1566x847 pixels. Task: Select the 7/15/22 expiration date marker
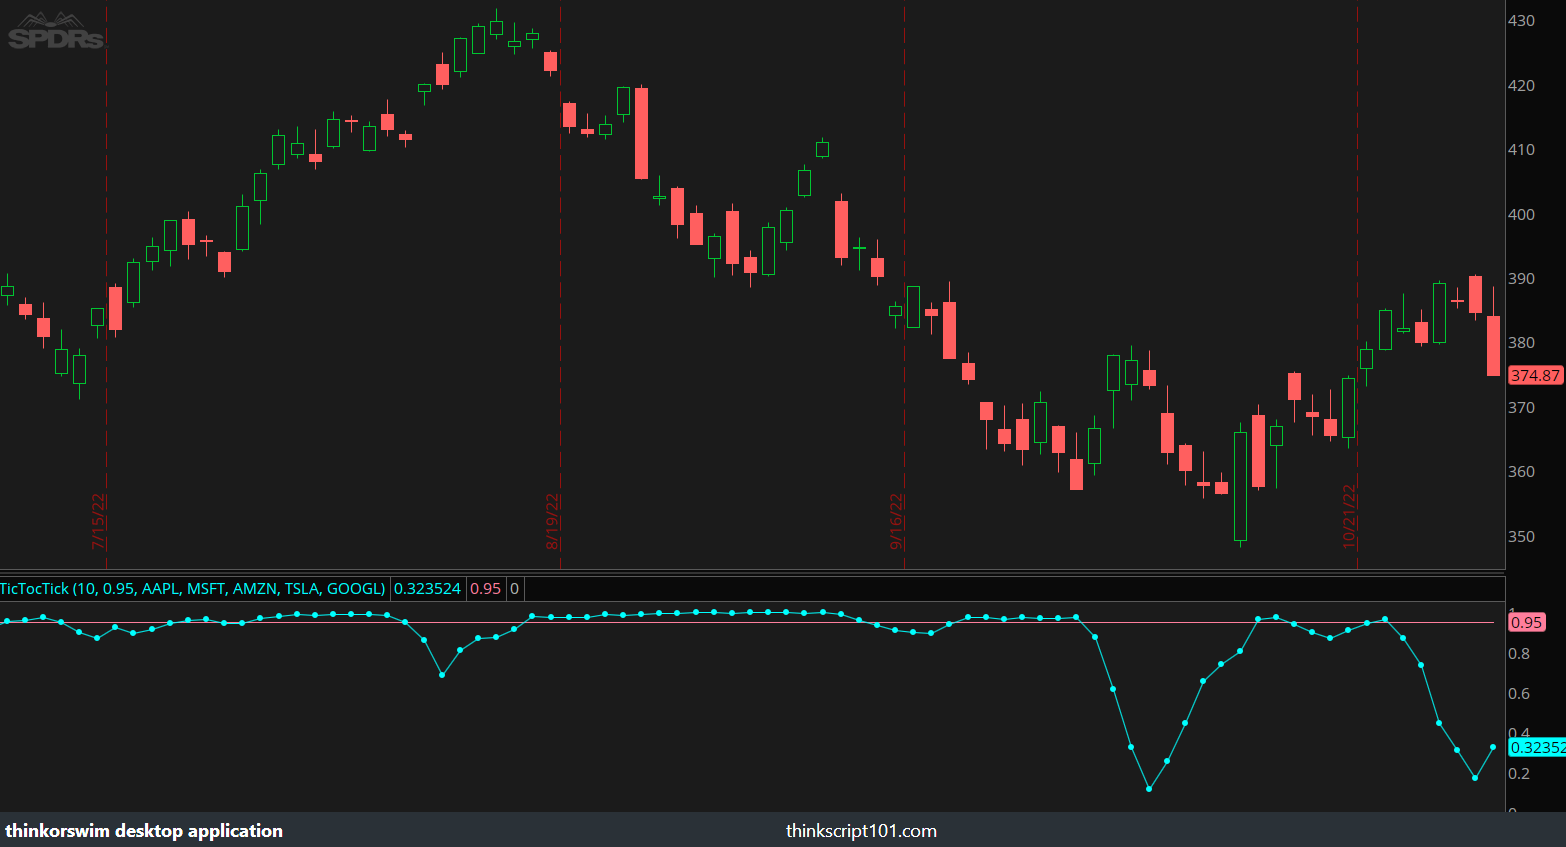pyautogui.click(x=98, y=521)
